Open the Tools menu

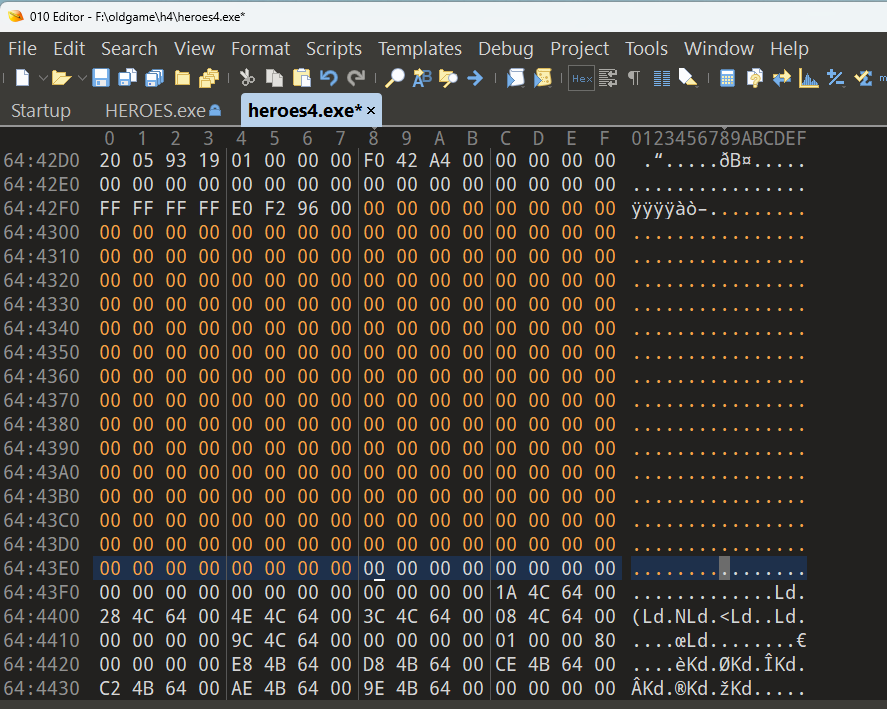click(x=646, y=49)
